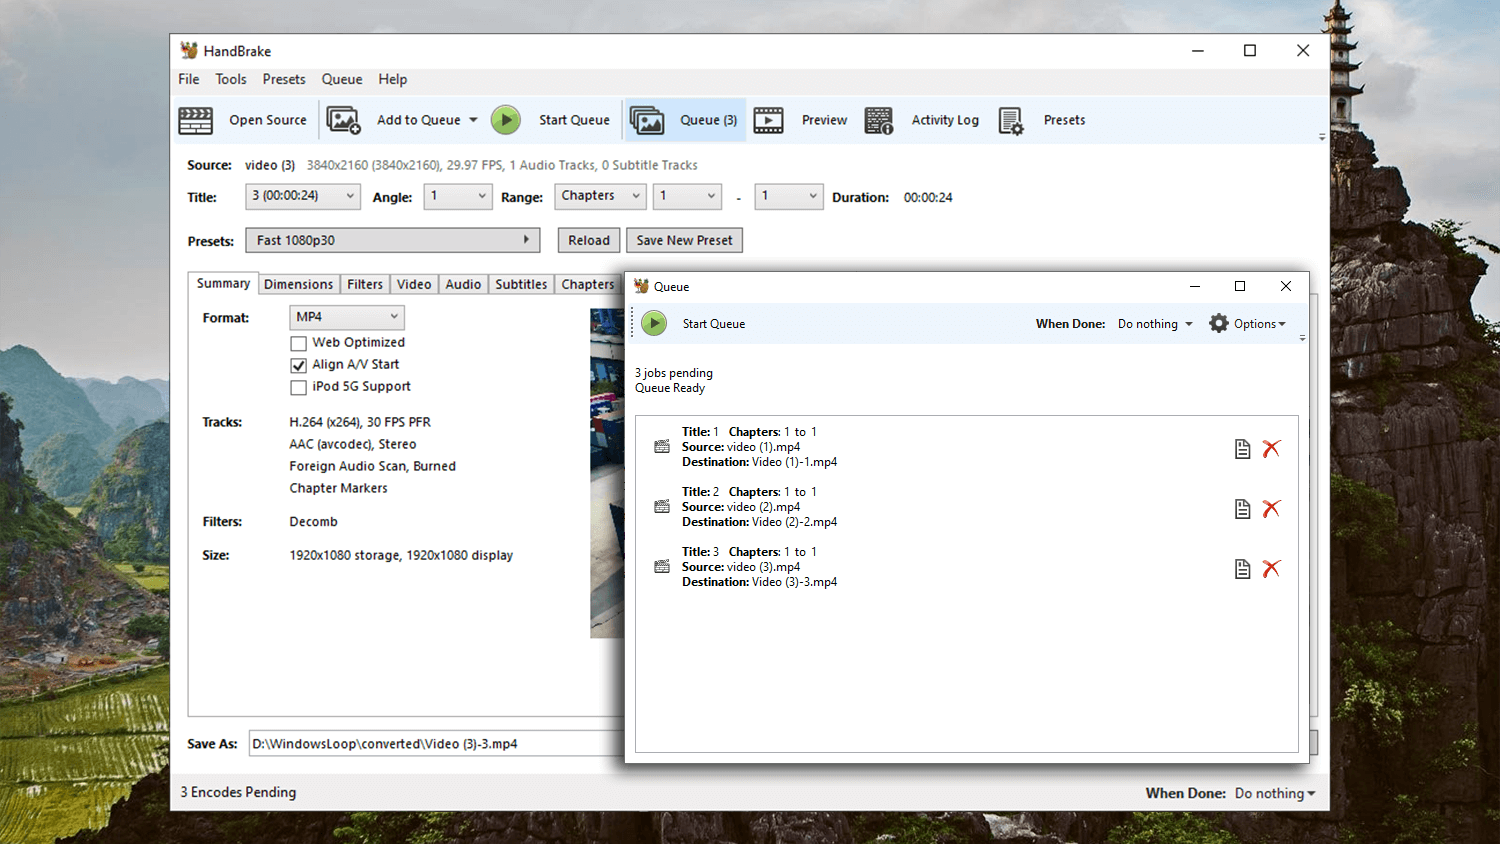Switch to the Chapters tab
The width and height of the screenshot is (1500, 844).
point(588,285)
